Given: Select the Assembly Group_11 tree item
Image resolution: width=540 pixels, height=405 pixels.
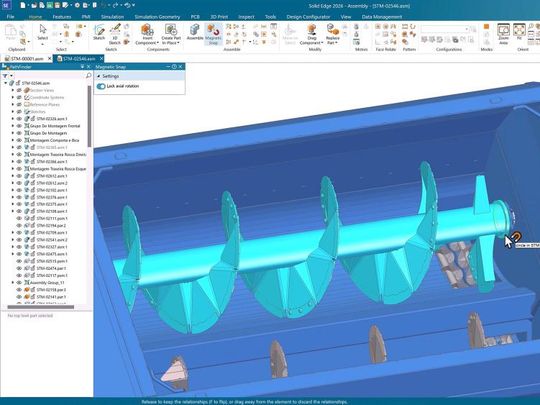Looking at the screenshot, I should [x=47, y=282].
